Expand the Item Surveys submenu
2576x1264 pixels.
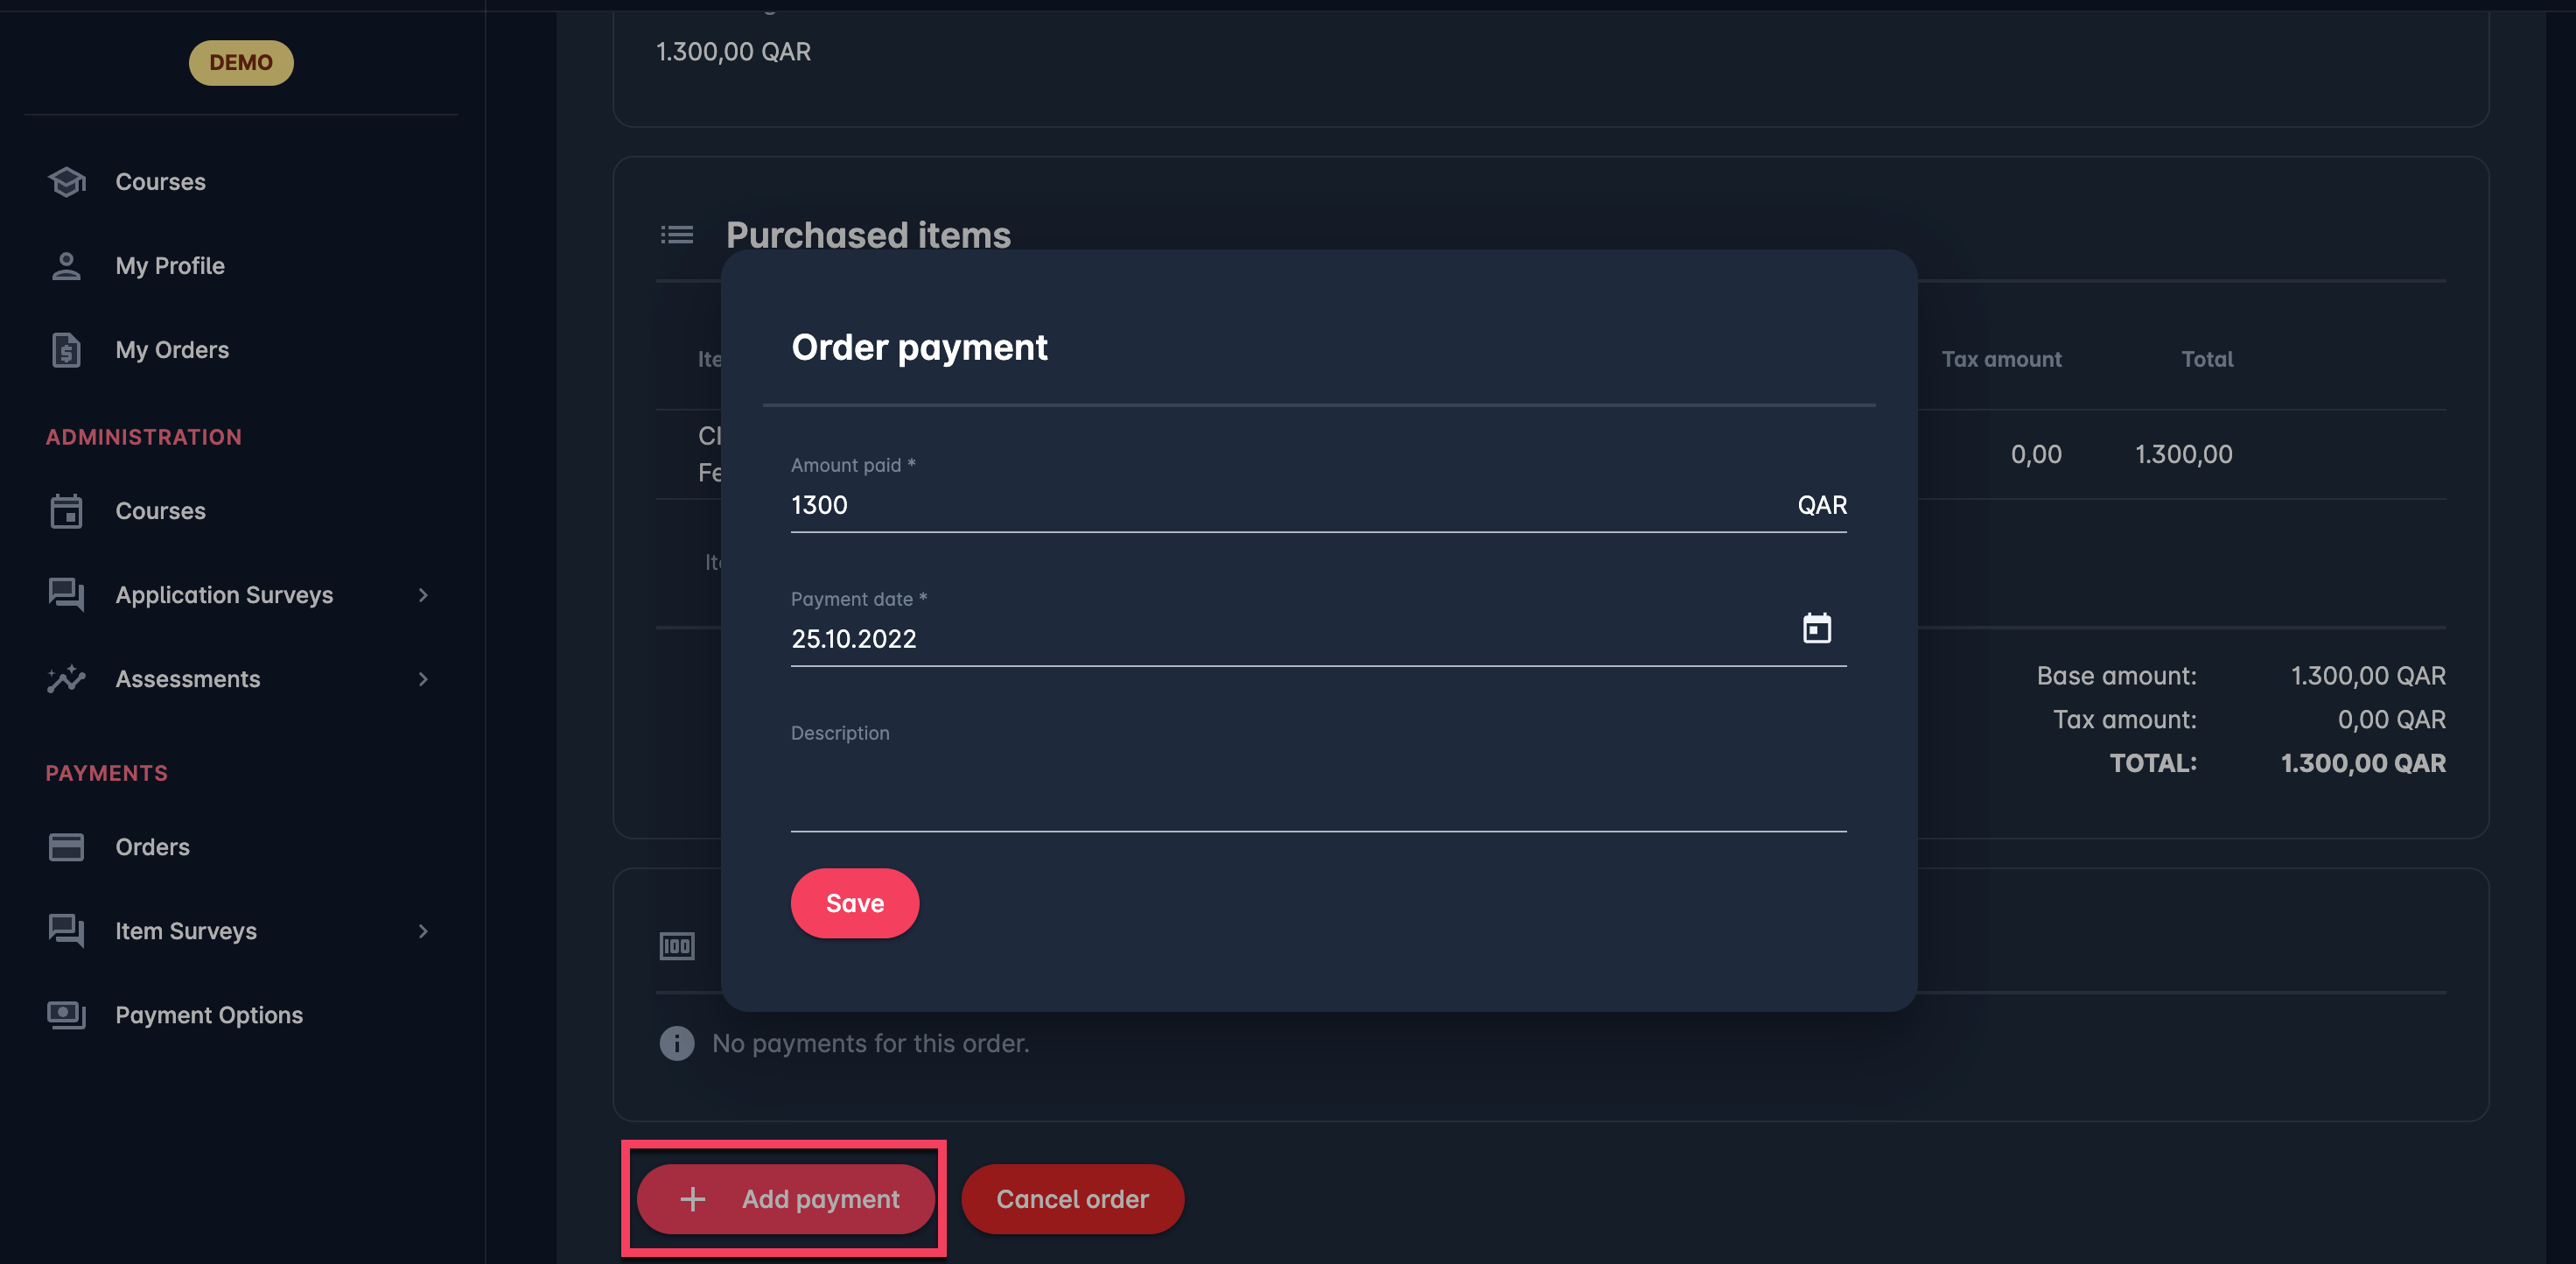(x=423, y=931)
